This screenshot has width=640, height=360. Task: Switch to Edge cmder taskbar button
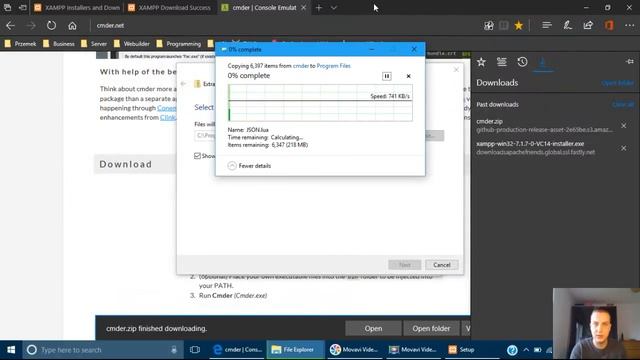237,350
